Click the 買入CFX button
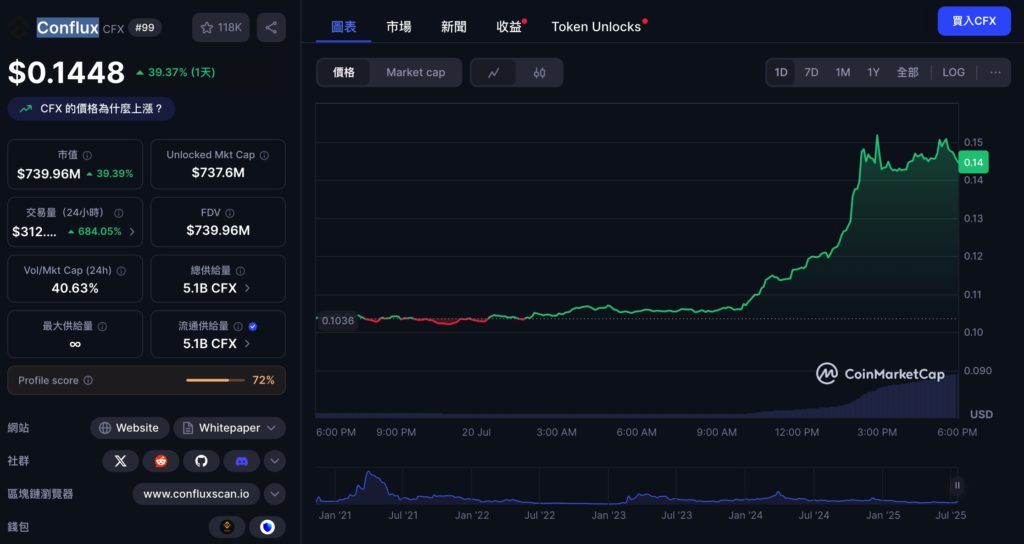Viewport: 1024px width, 544px height. (974, 21)
